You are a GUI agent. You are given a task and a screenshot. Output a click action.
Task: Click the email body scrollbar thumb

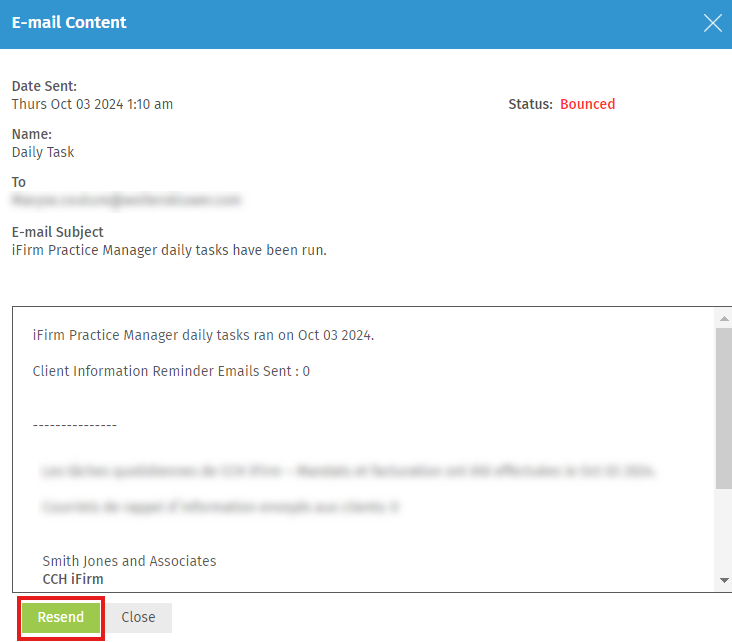click(x=724, y=409)
